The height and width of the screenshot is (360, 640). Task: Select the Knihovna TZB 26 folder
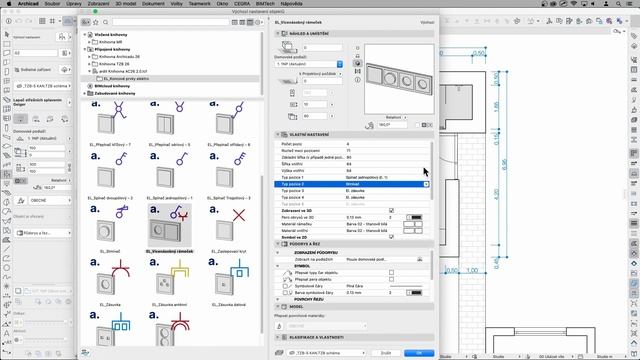pos(114,64)
